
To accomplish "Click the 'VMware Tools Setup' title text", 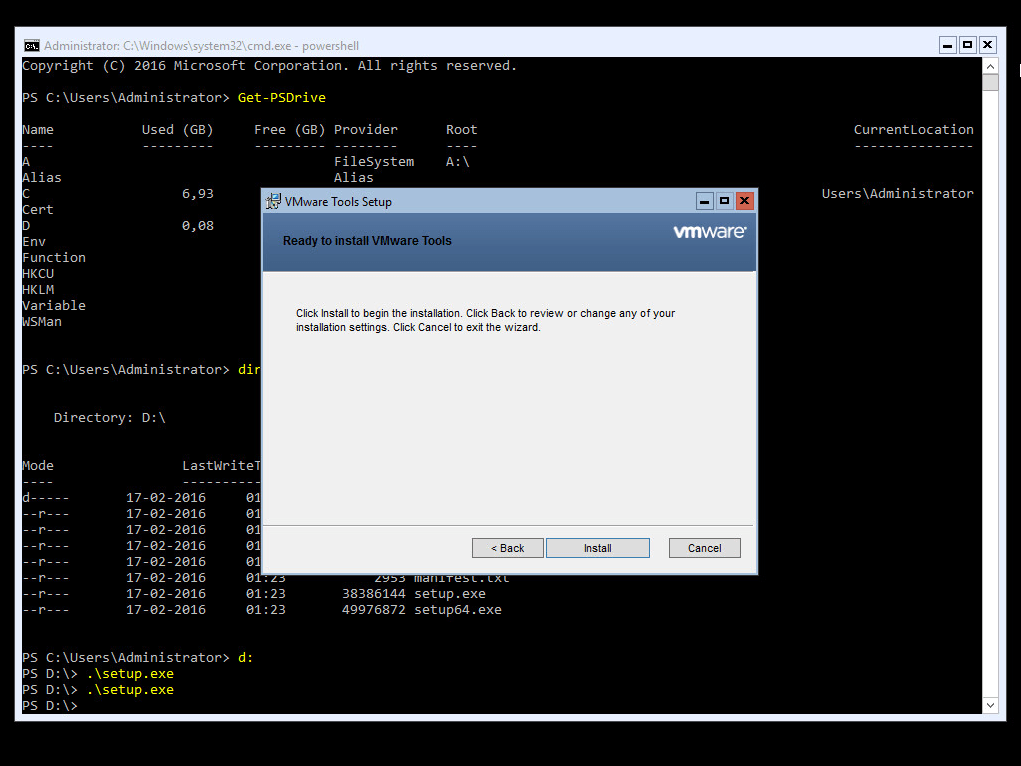I will 338,202.
